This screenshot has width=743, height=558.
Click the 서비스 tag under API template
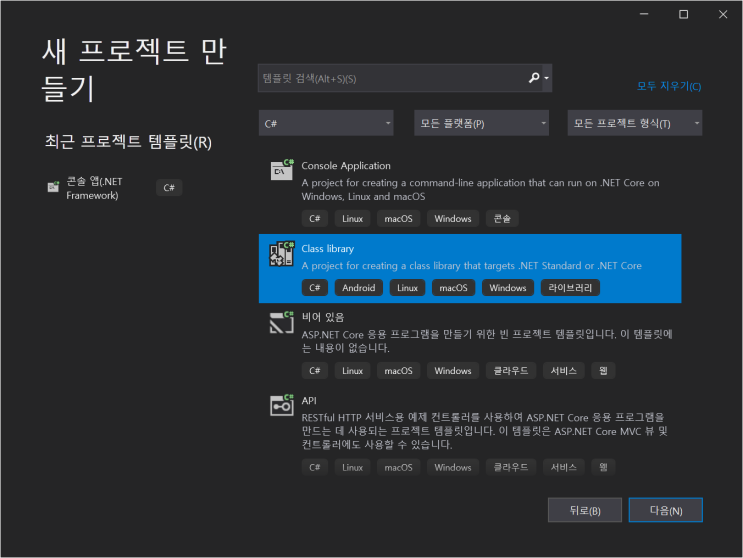[563, 467]
